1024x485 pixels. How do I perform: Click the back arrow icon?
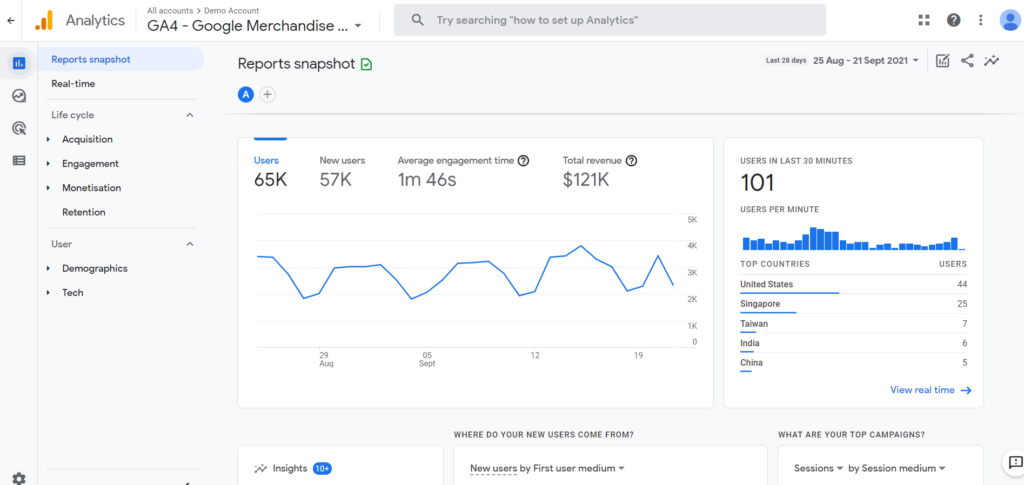click(x=10, y=20)
